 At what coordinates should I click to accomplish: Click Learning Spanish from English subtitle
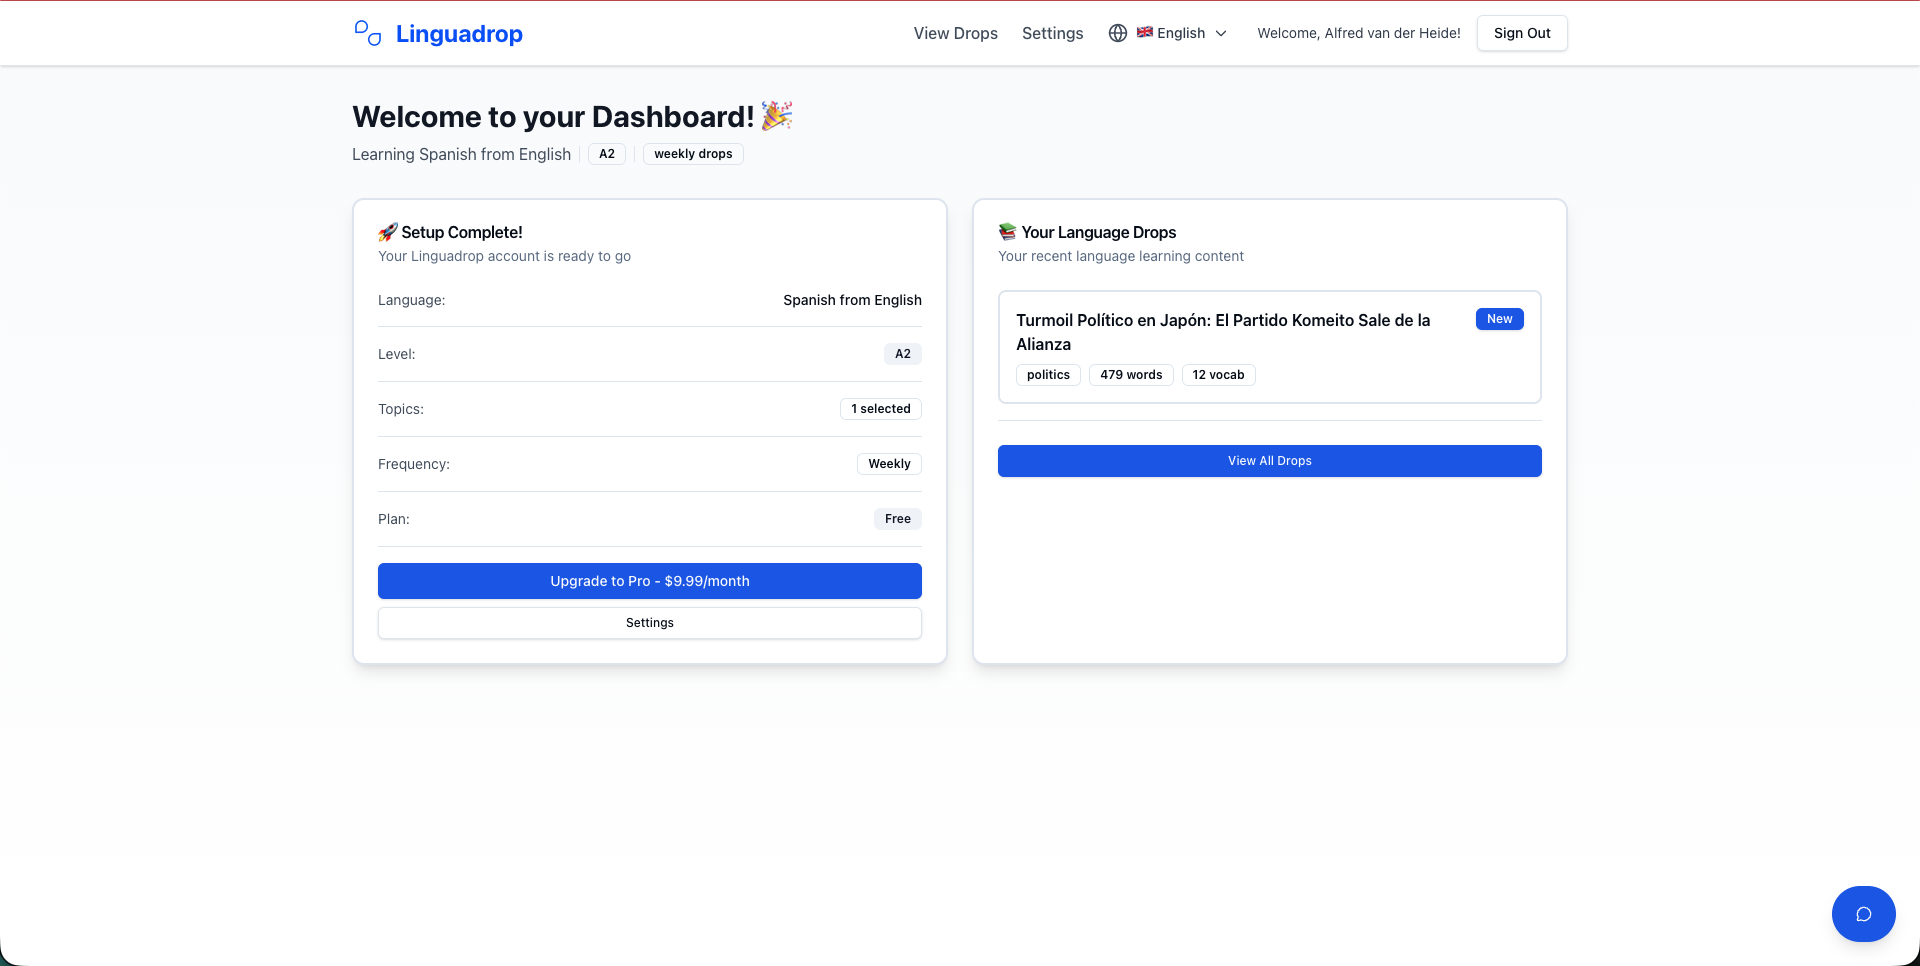tap(461, 154)
